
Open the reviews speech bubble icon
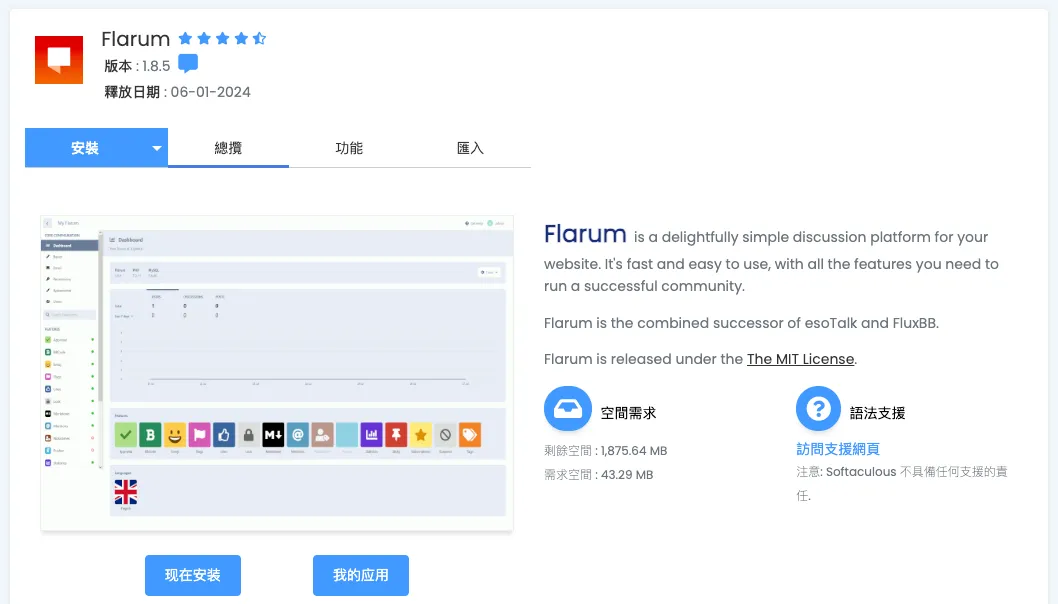point(188,63)
